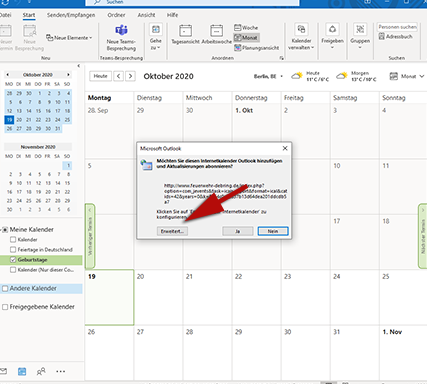
Task: Toggle the Kalender checkbox
Action: [x=13, y=240]
